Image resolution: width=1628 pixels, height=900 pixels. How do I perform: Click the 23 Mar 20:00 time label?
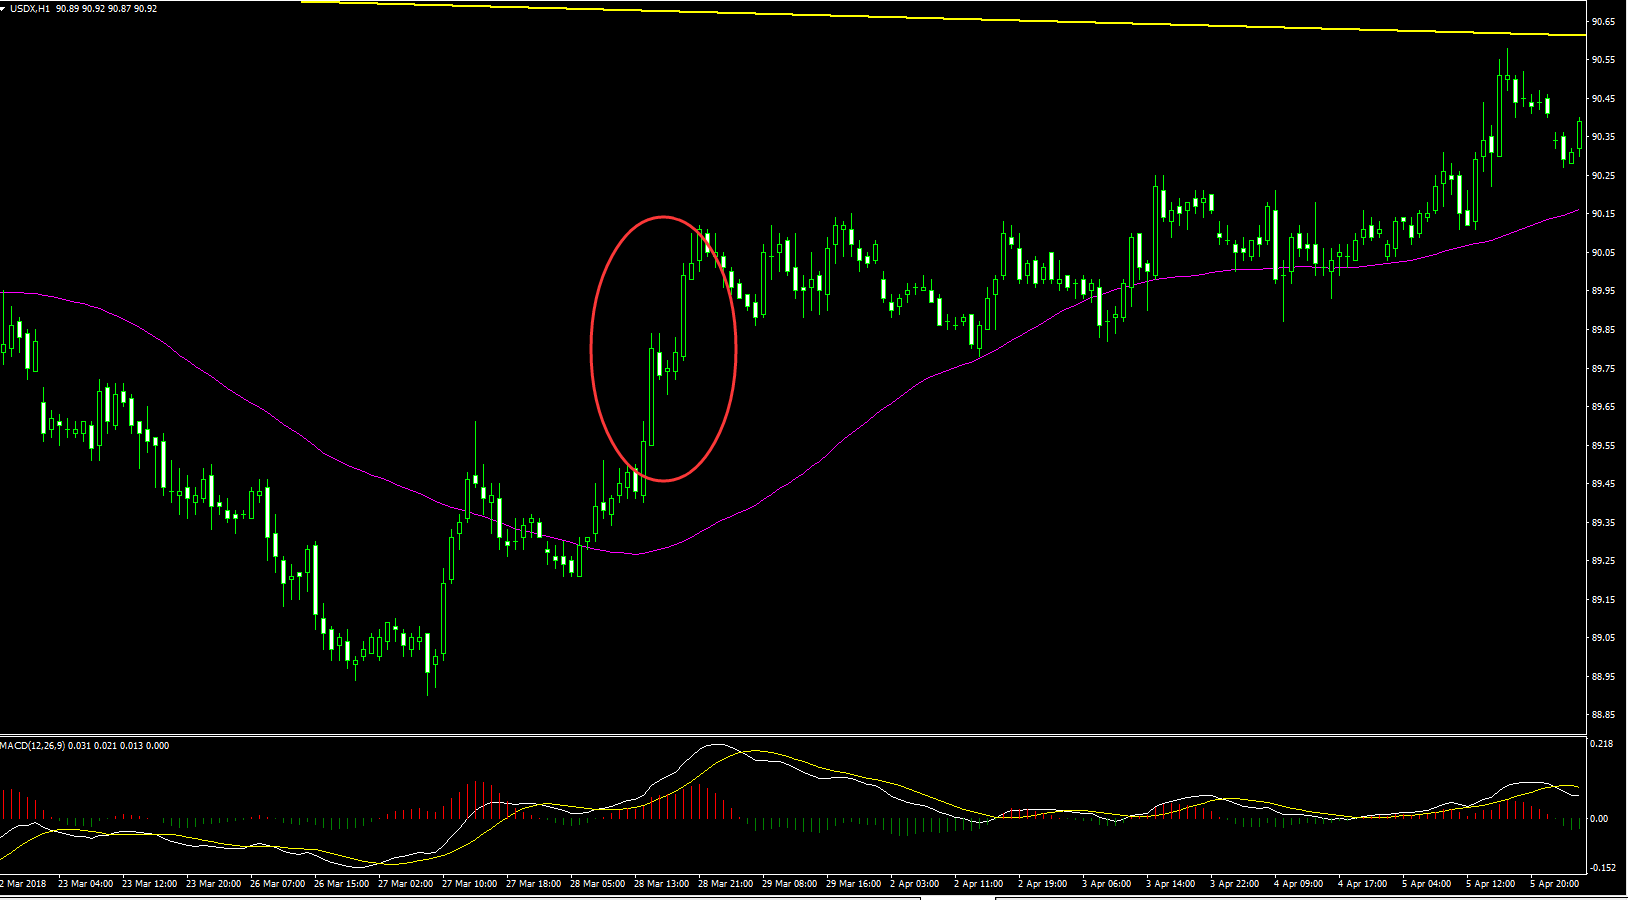[213, 884]
